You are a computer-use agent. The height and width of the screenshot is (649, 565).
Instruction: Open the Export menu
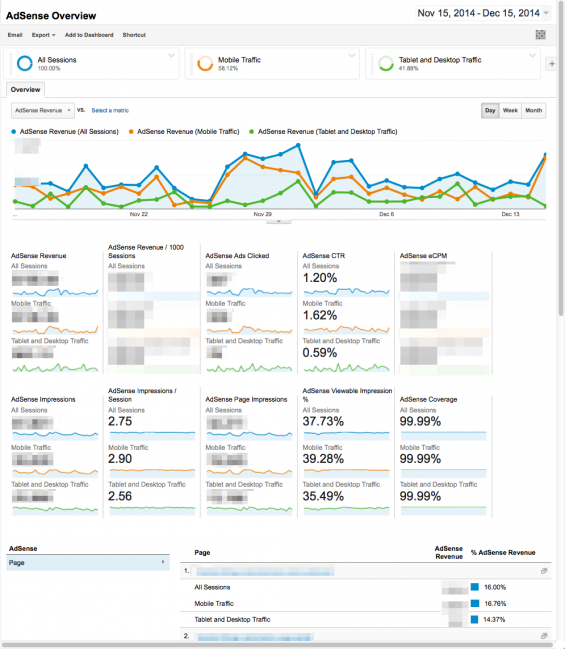pyautogui.click(x=43, y=35)
